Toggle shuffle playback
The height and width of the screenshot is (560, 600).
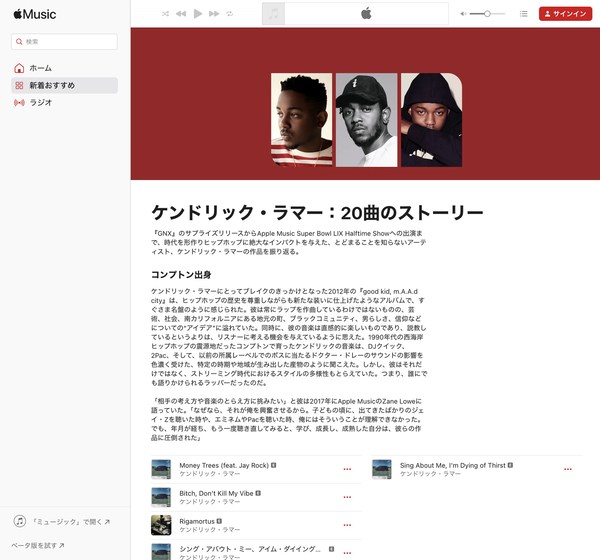[x=165, y=14]
